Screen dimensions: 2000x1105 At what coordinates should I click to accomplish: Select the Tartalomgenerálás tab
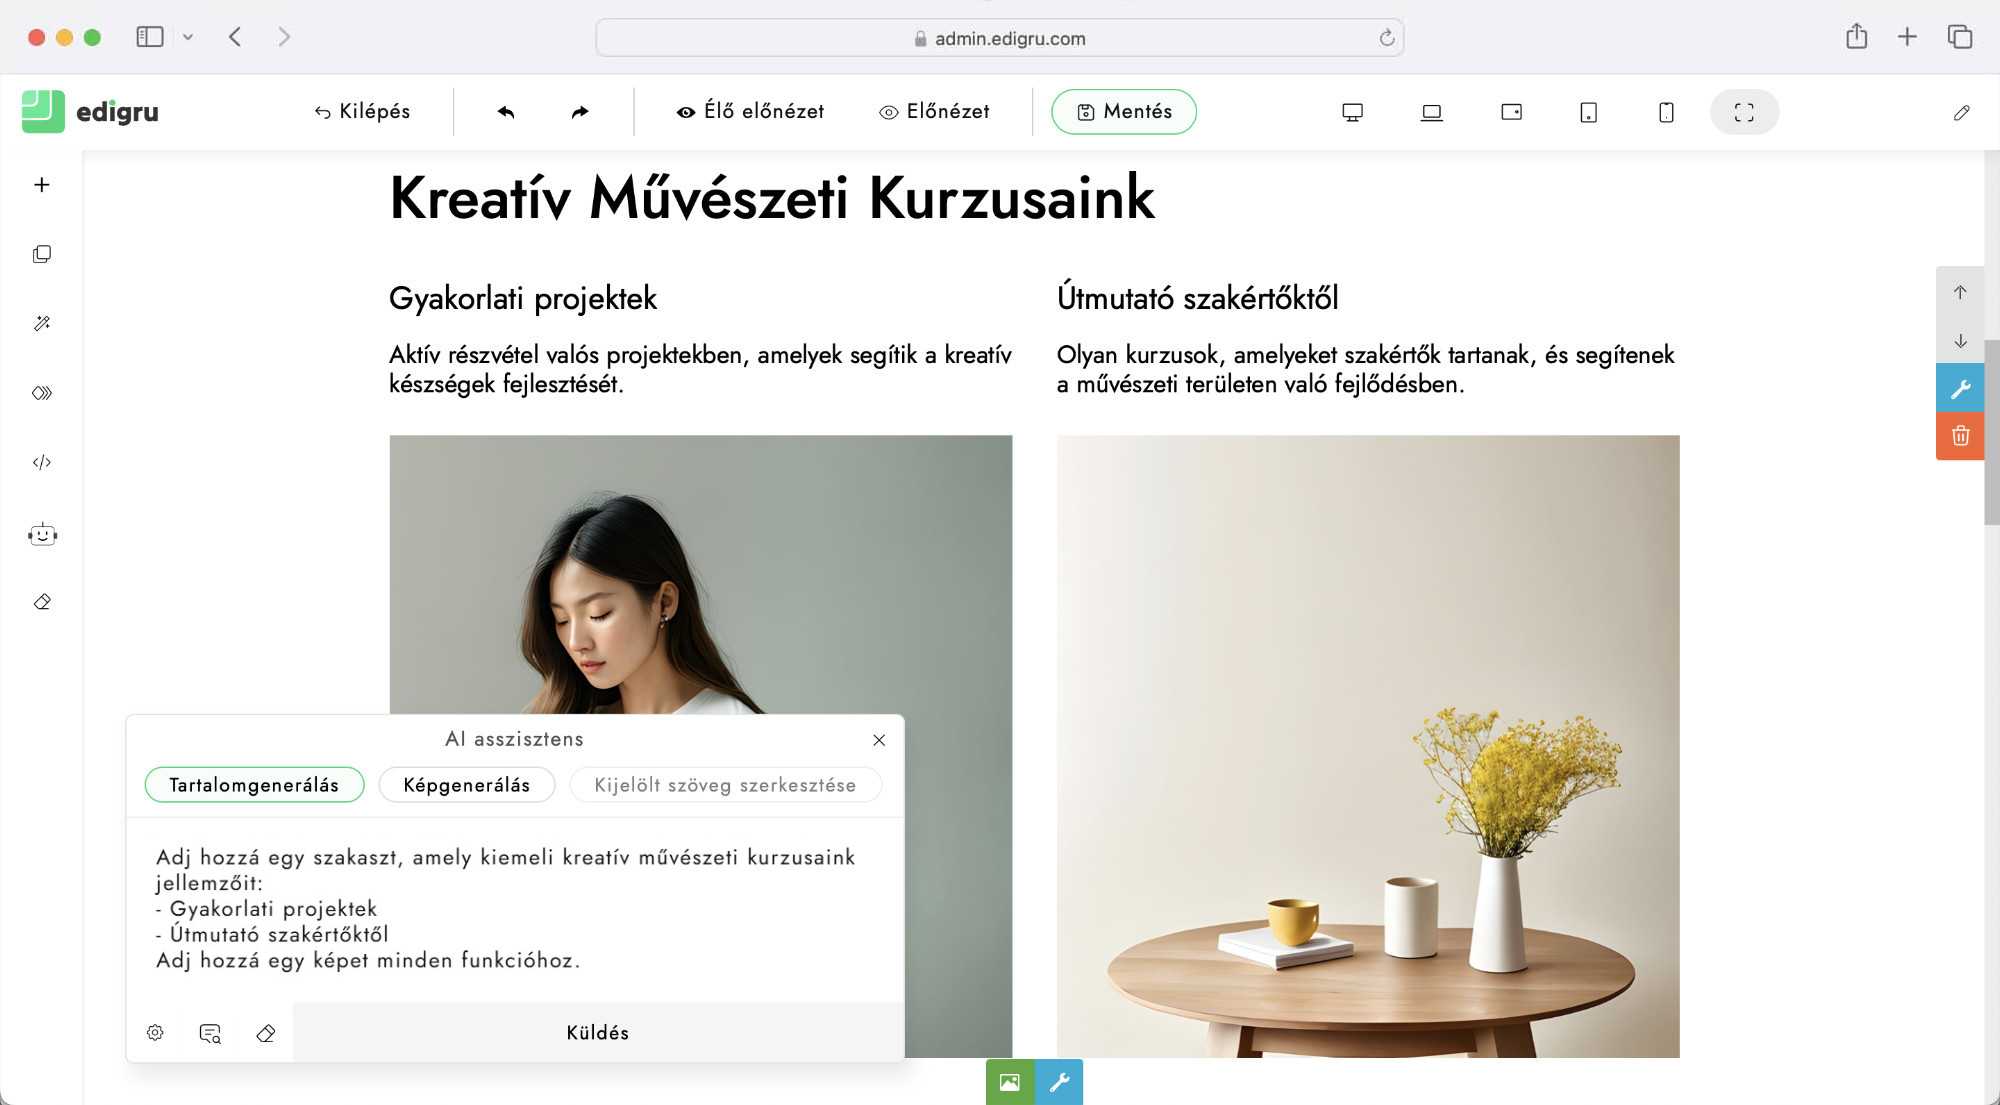[254, 785]
